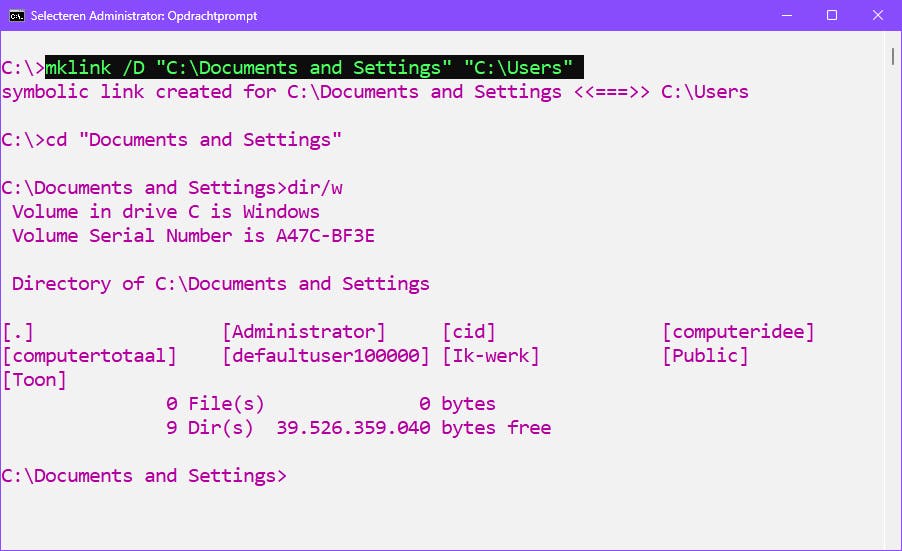
Task: Click the vertical scrollbar thumb
Action: point(892,56)
